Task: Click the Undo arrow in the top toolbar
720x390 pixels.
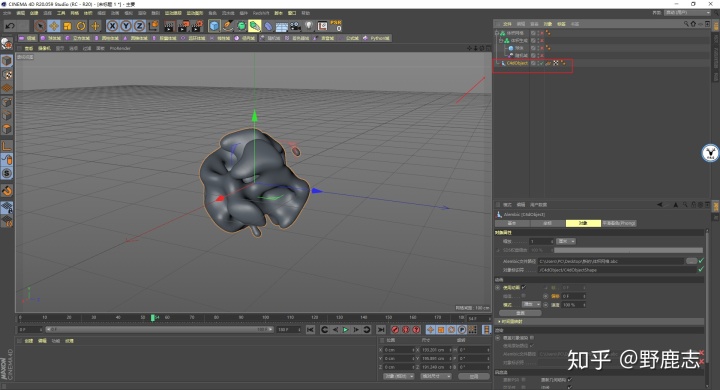Action: pos(9,26)
